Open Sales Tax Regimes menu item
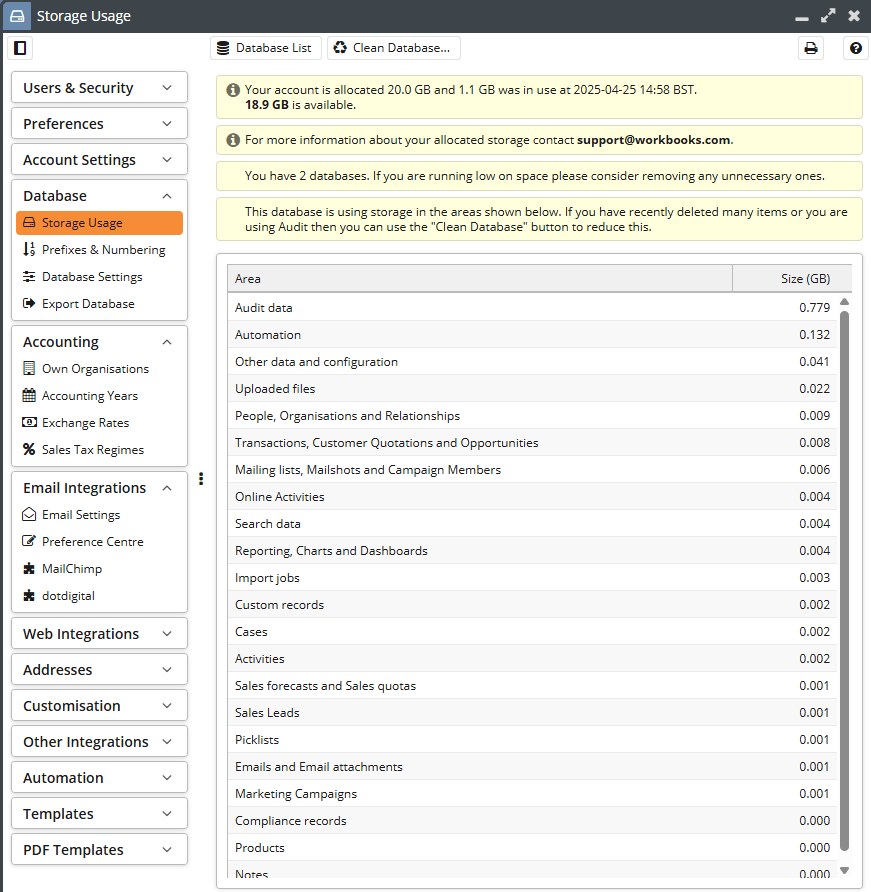Image resolution: width=871 pixels, height=892 pixels. (x=100, y=449)
